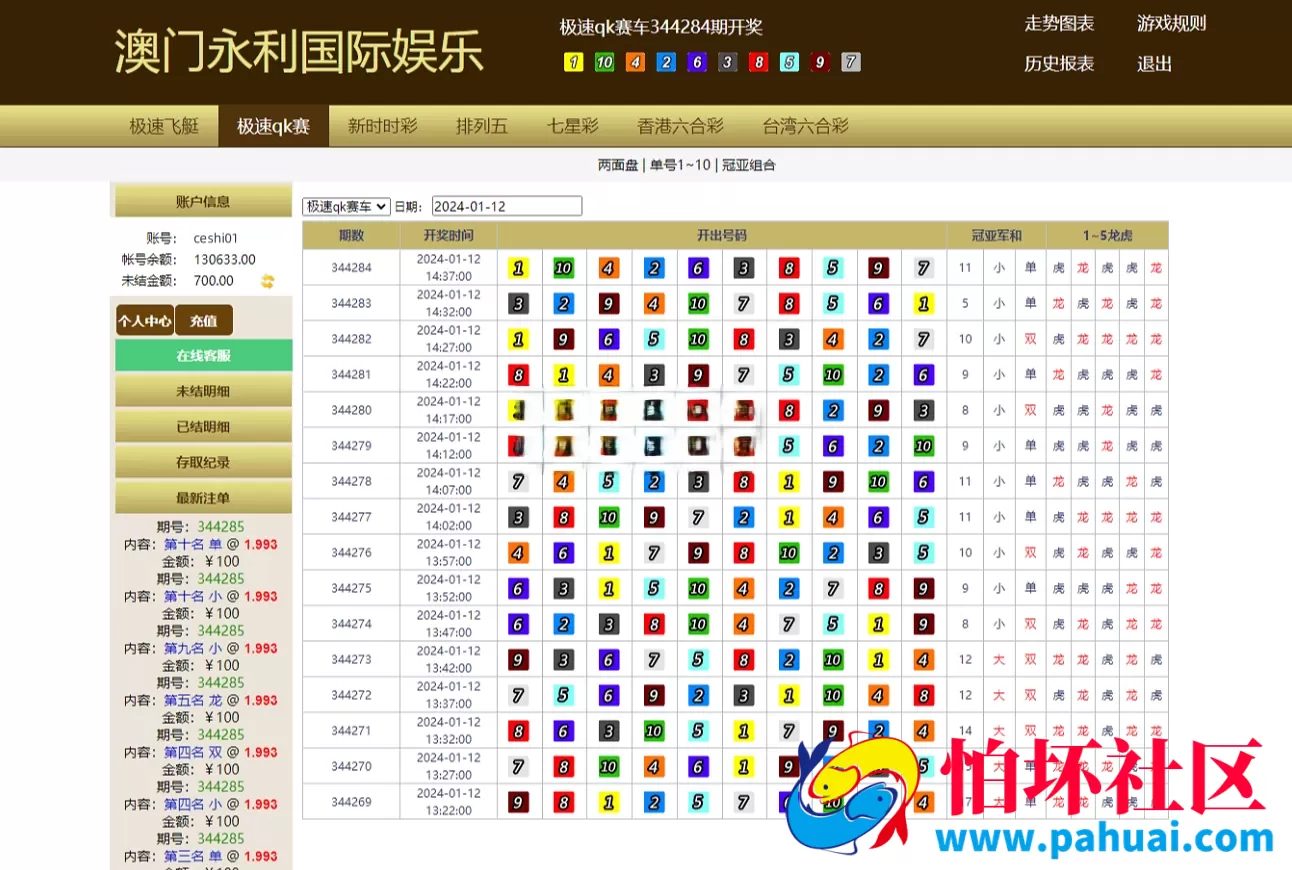The width and height of the screenshot is (1292, 870).
Task: Click blue ball 2 in header draw result
Action: point(666,62)
